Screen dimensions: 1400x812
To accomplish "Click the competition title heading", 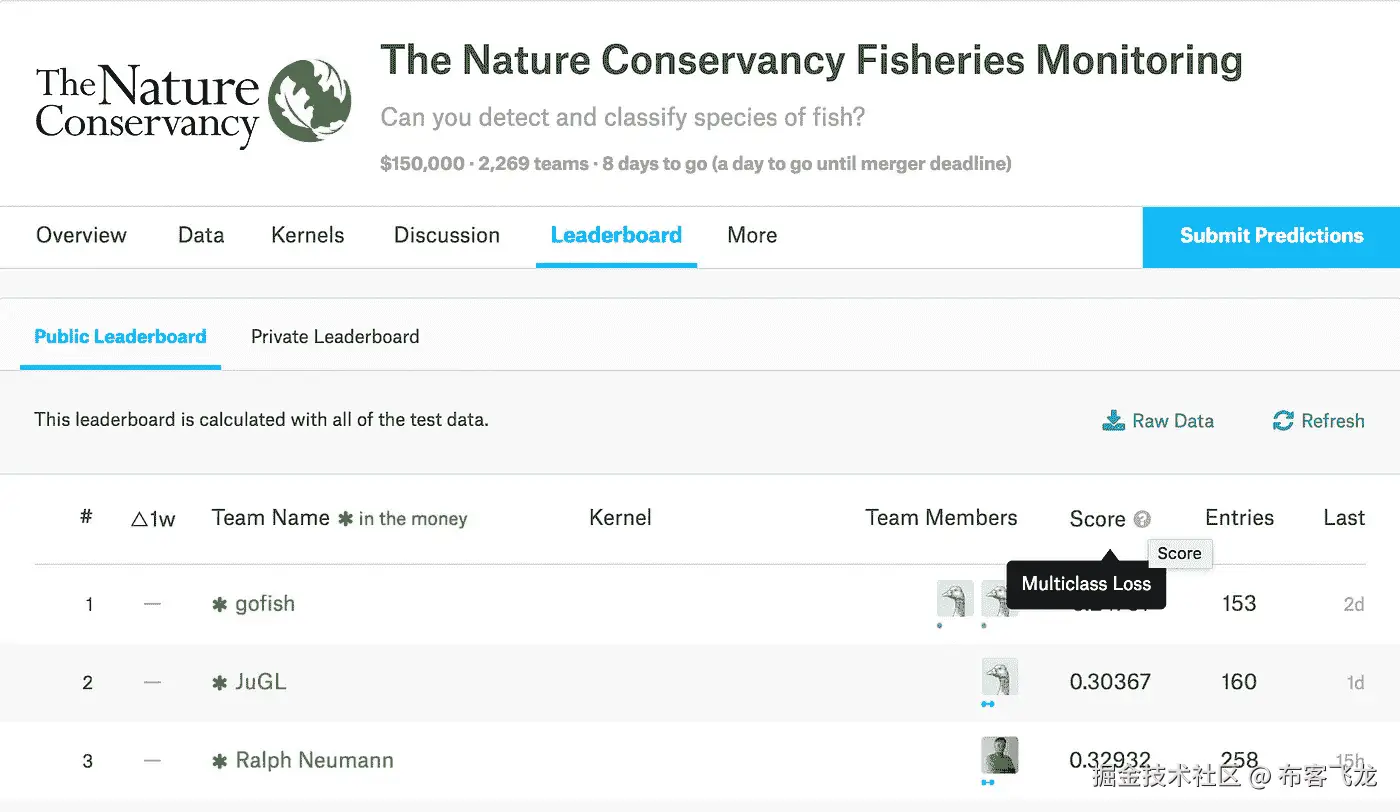I will pos(811,61).
